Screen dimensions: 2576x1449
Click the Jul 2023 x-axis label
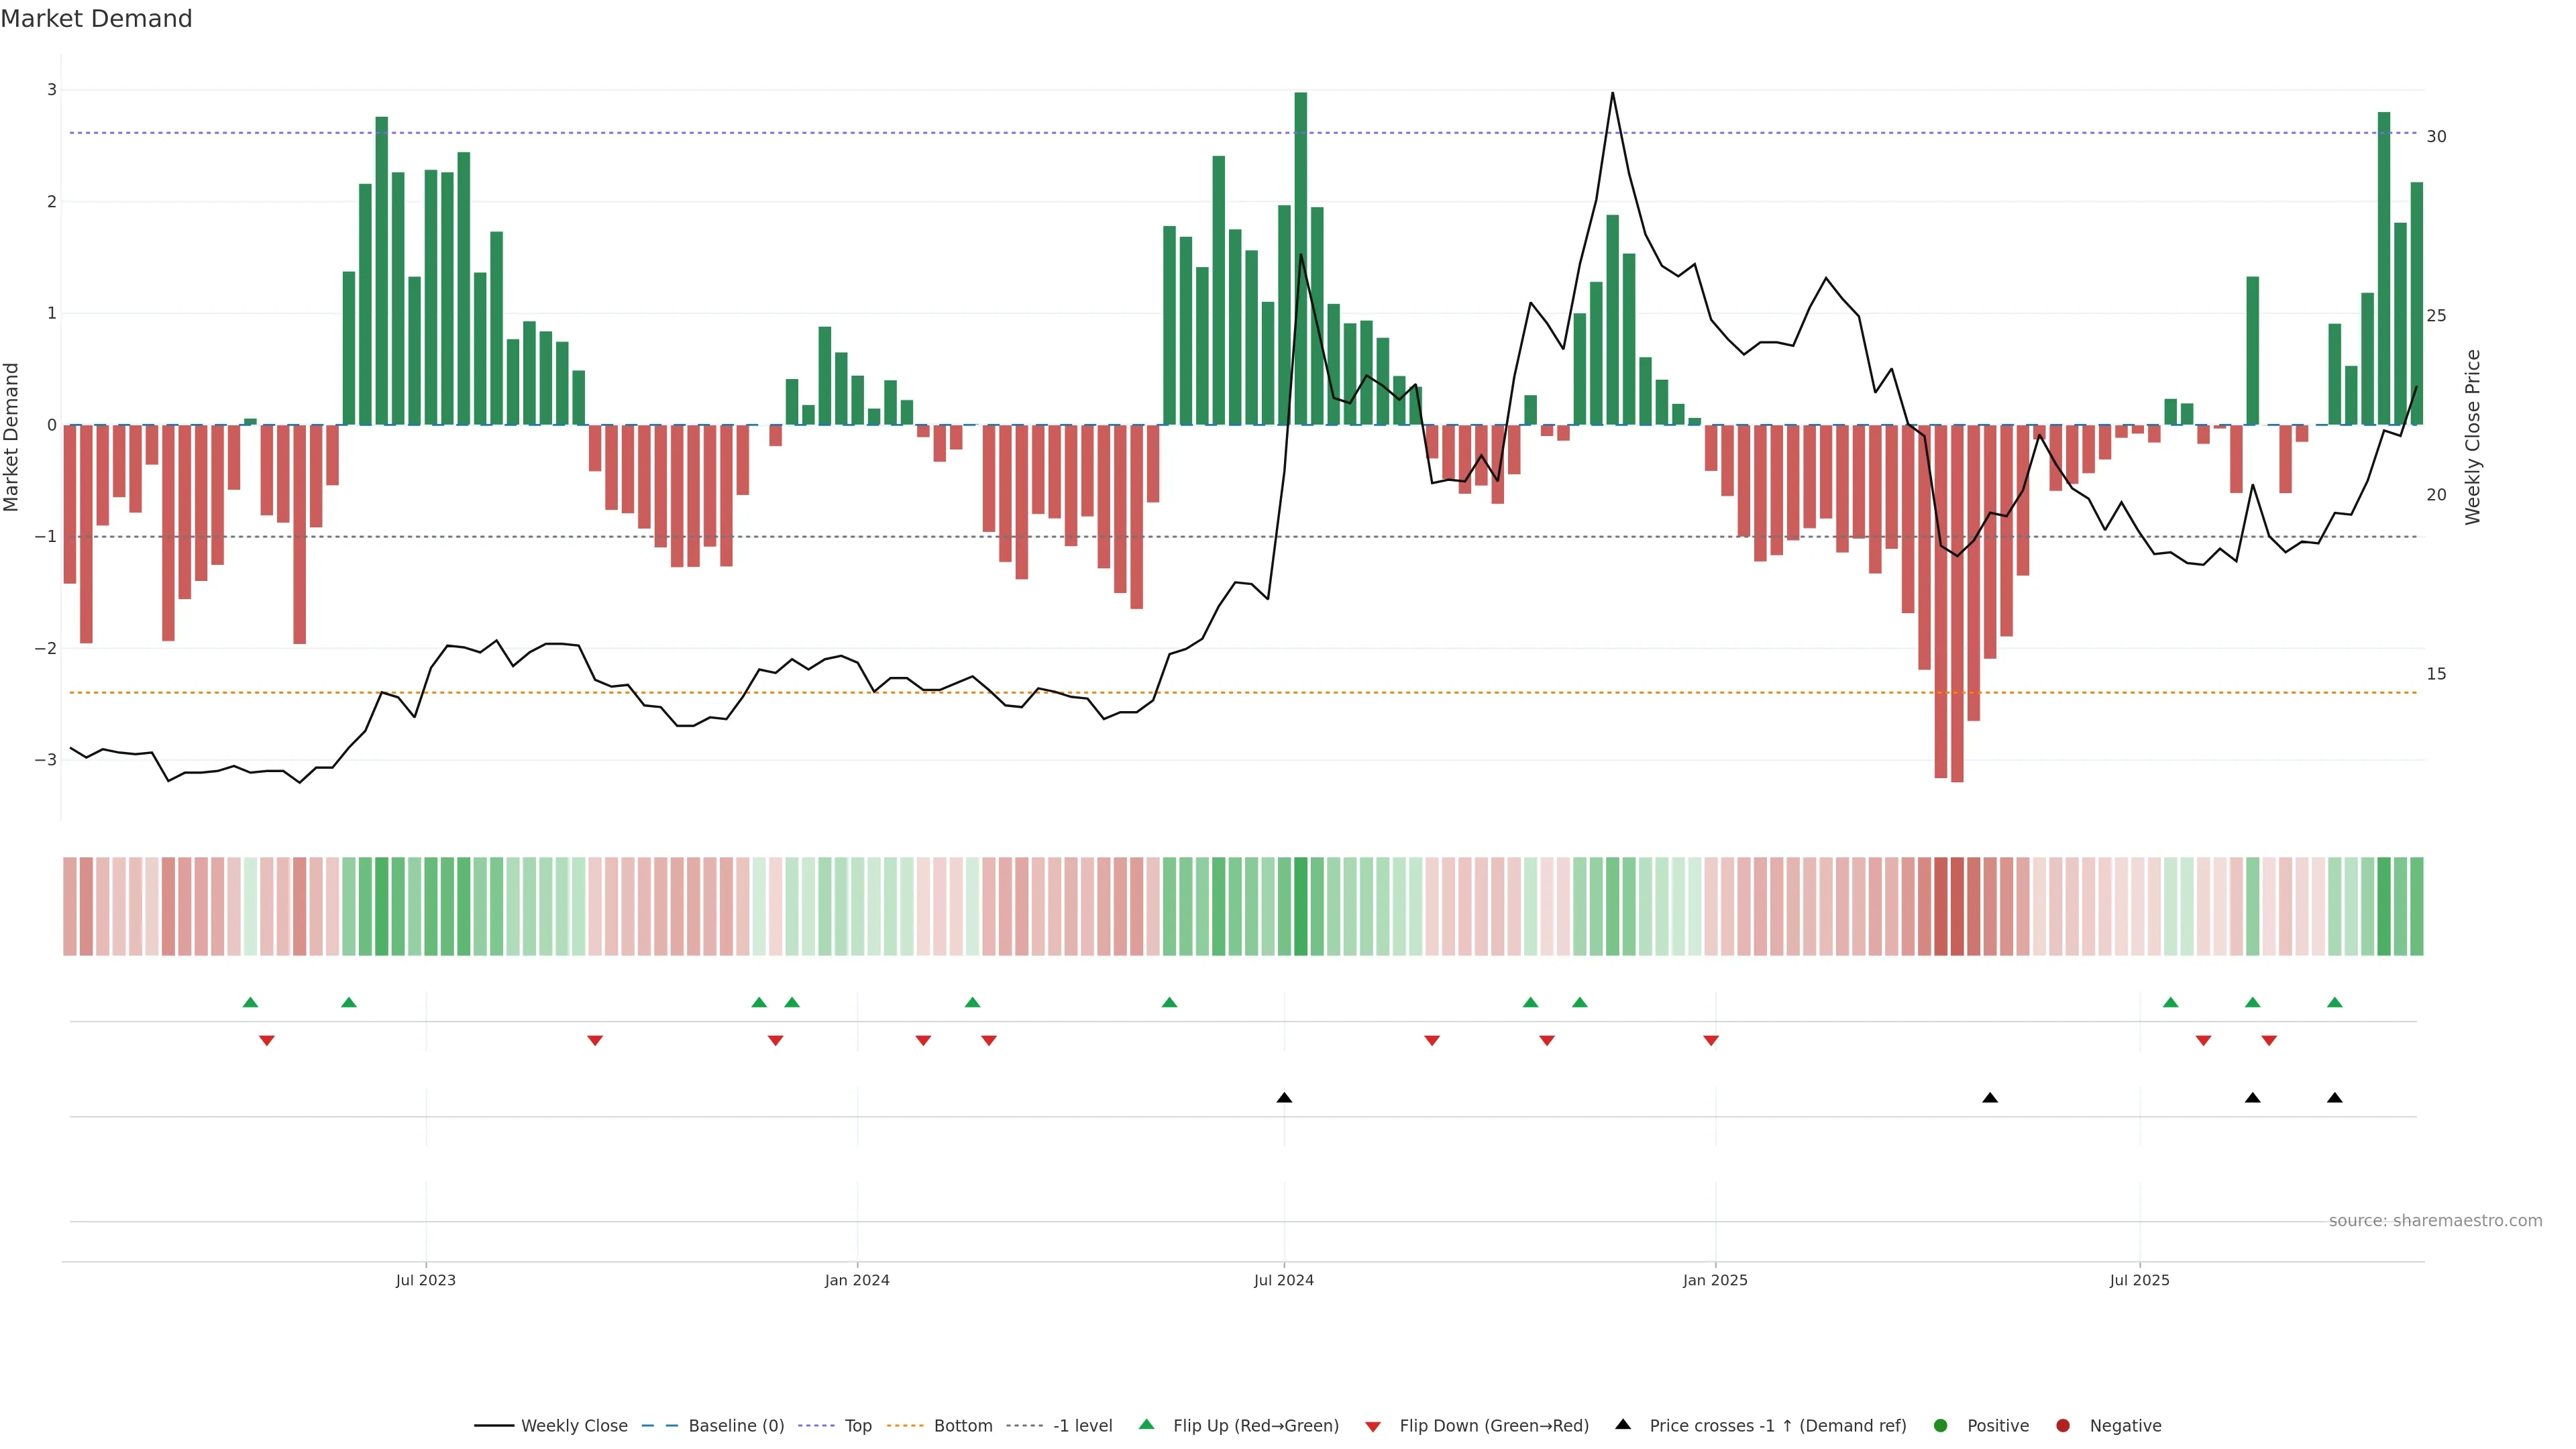click(x=425, y=1280)
